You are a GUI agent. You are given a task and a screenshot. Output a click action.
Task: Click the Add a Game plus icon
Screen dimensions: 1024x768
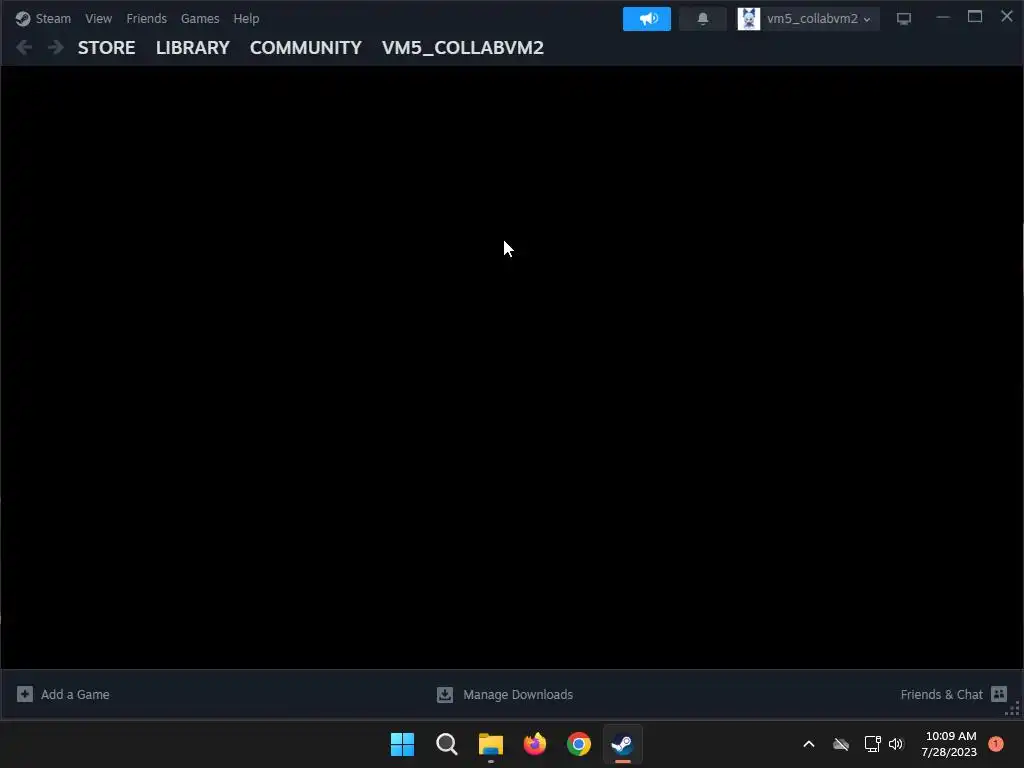click(25, 694)
